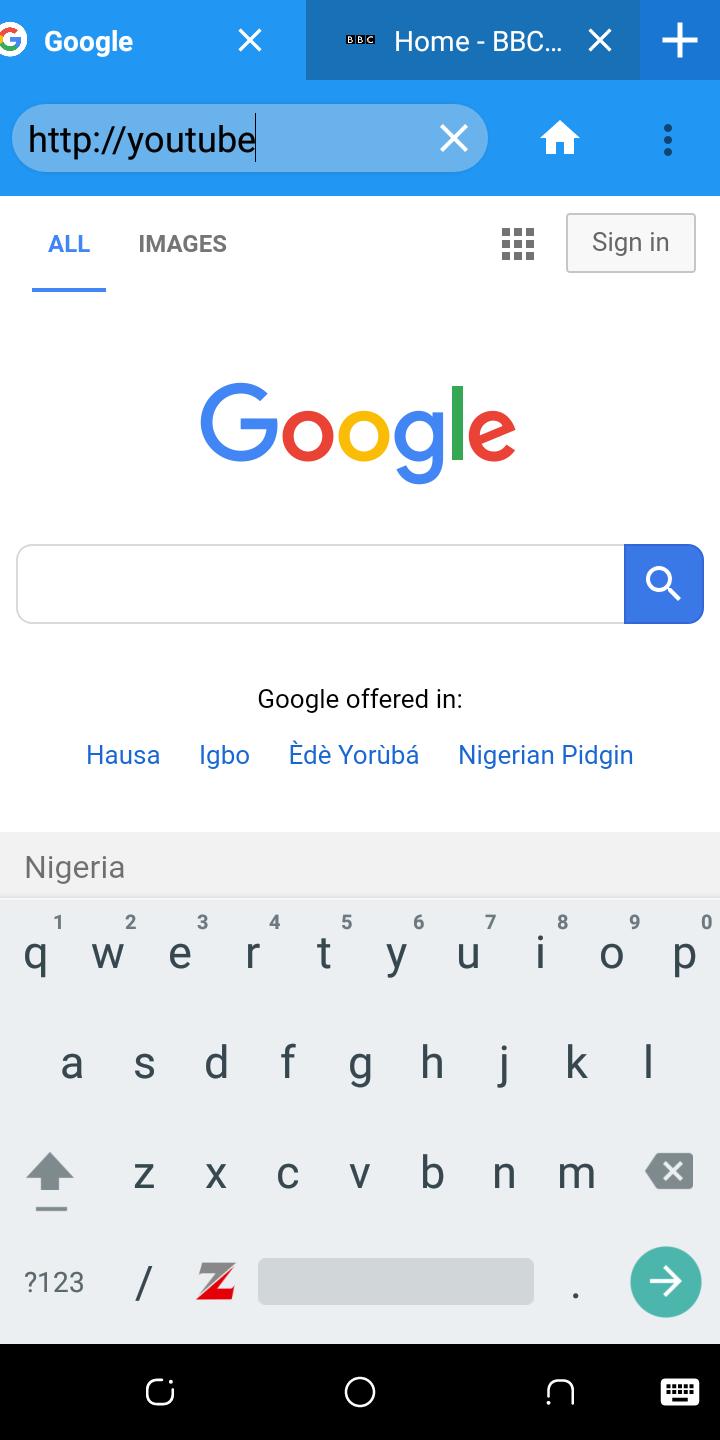Clear the URL bar text with X
This screenshot has height=1440, width=720.
click(454, 138)
